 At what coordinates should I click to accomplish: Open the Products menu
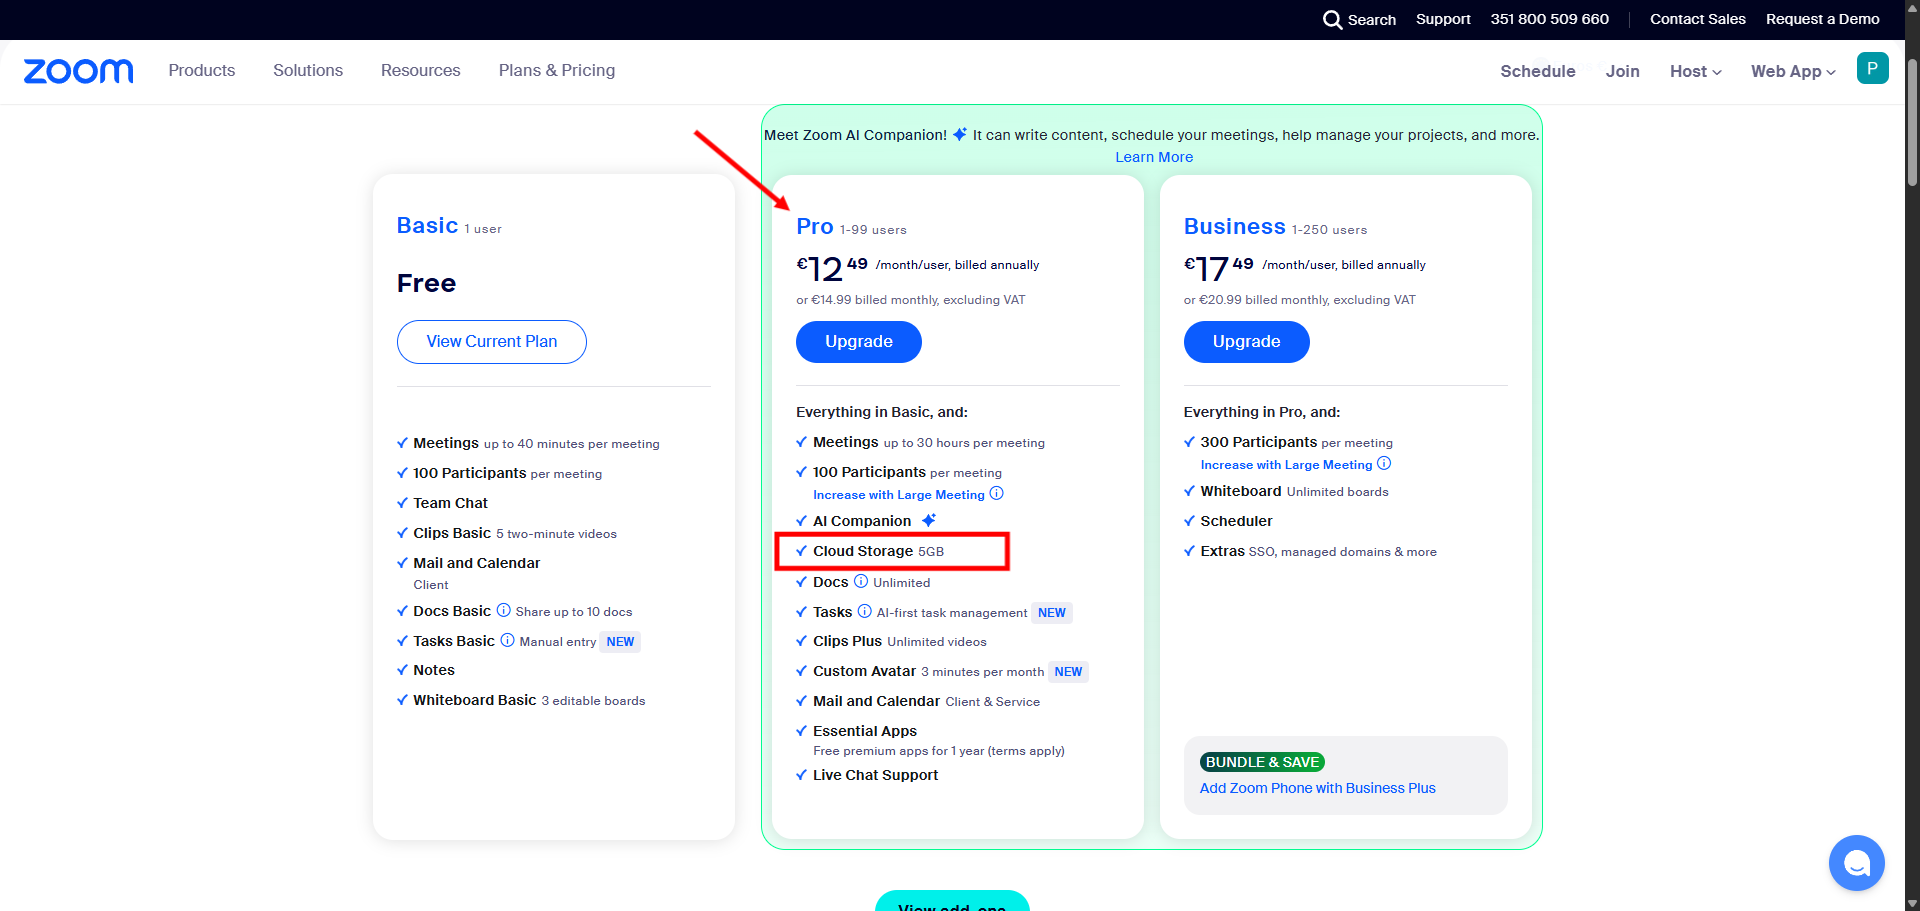[202, 70]
